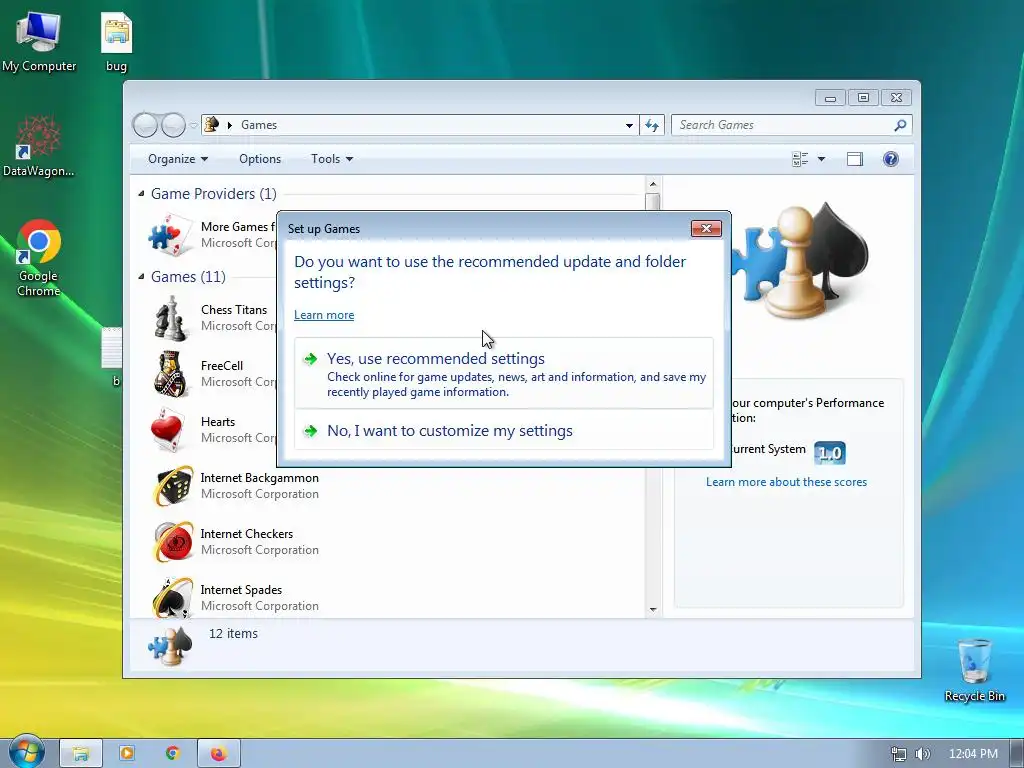Open Chrome from the taskbar
The height and width of the screenshot is (768, 1024).
(x=172, y=754)
